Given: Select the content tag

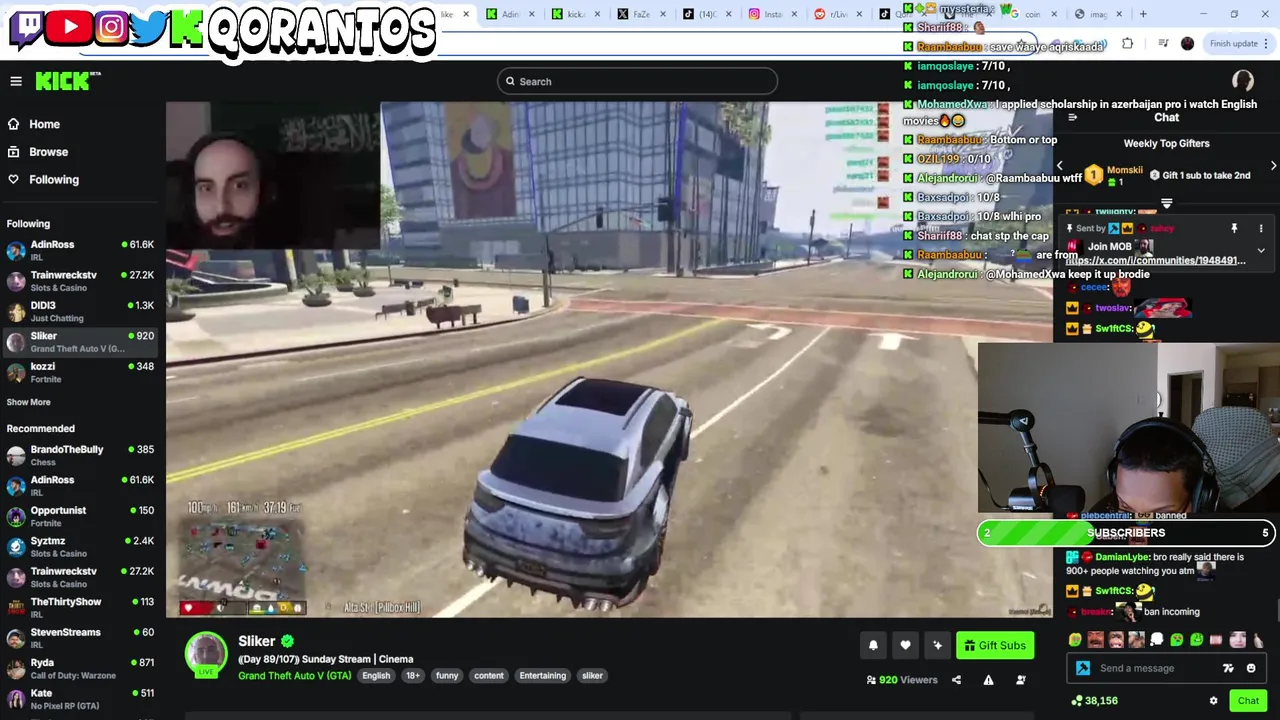Looking at the screenshot, I should click(489, 676).
